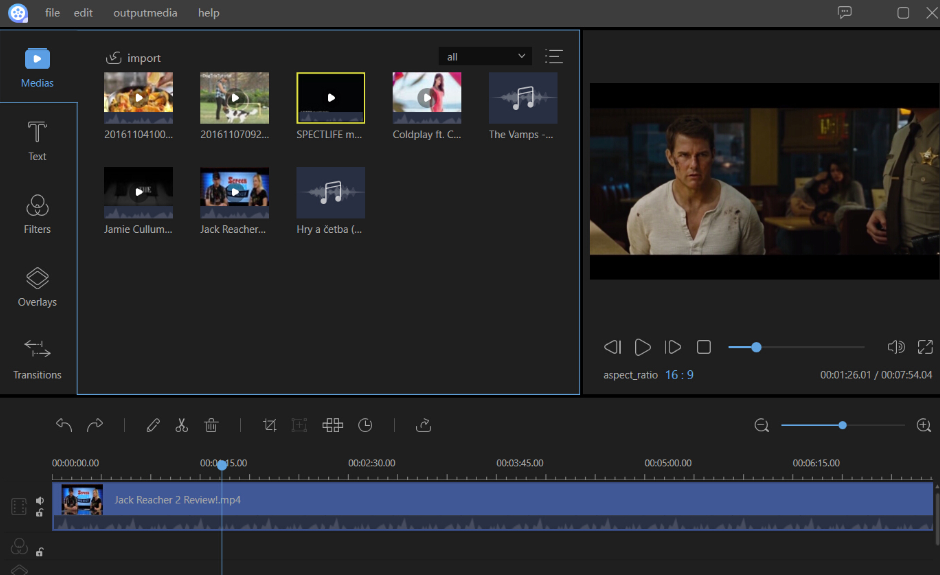Click the export share icon
940x575 pixels.
(x=423, y=425)
